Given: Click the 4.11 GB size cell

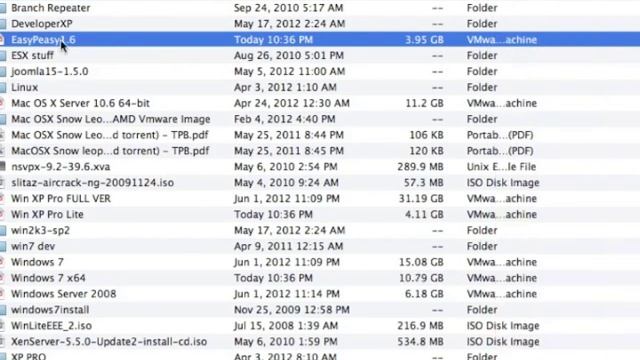Looking at the screenshot, I should click(424, 215).
